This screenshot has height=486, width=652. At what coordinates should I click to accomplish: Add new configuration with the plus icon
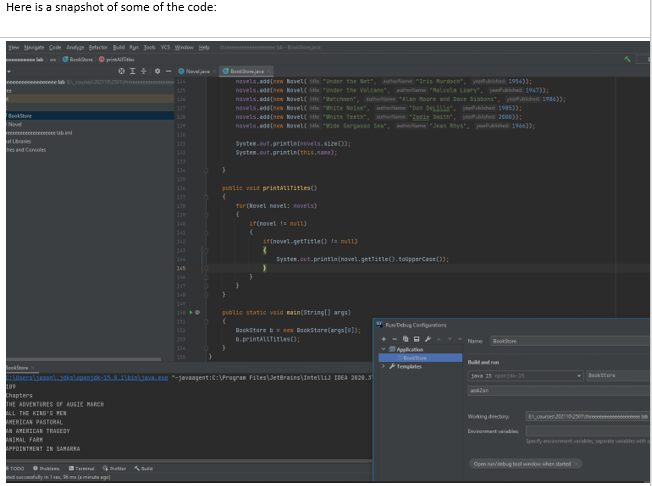pos(383,339)
